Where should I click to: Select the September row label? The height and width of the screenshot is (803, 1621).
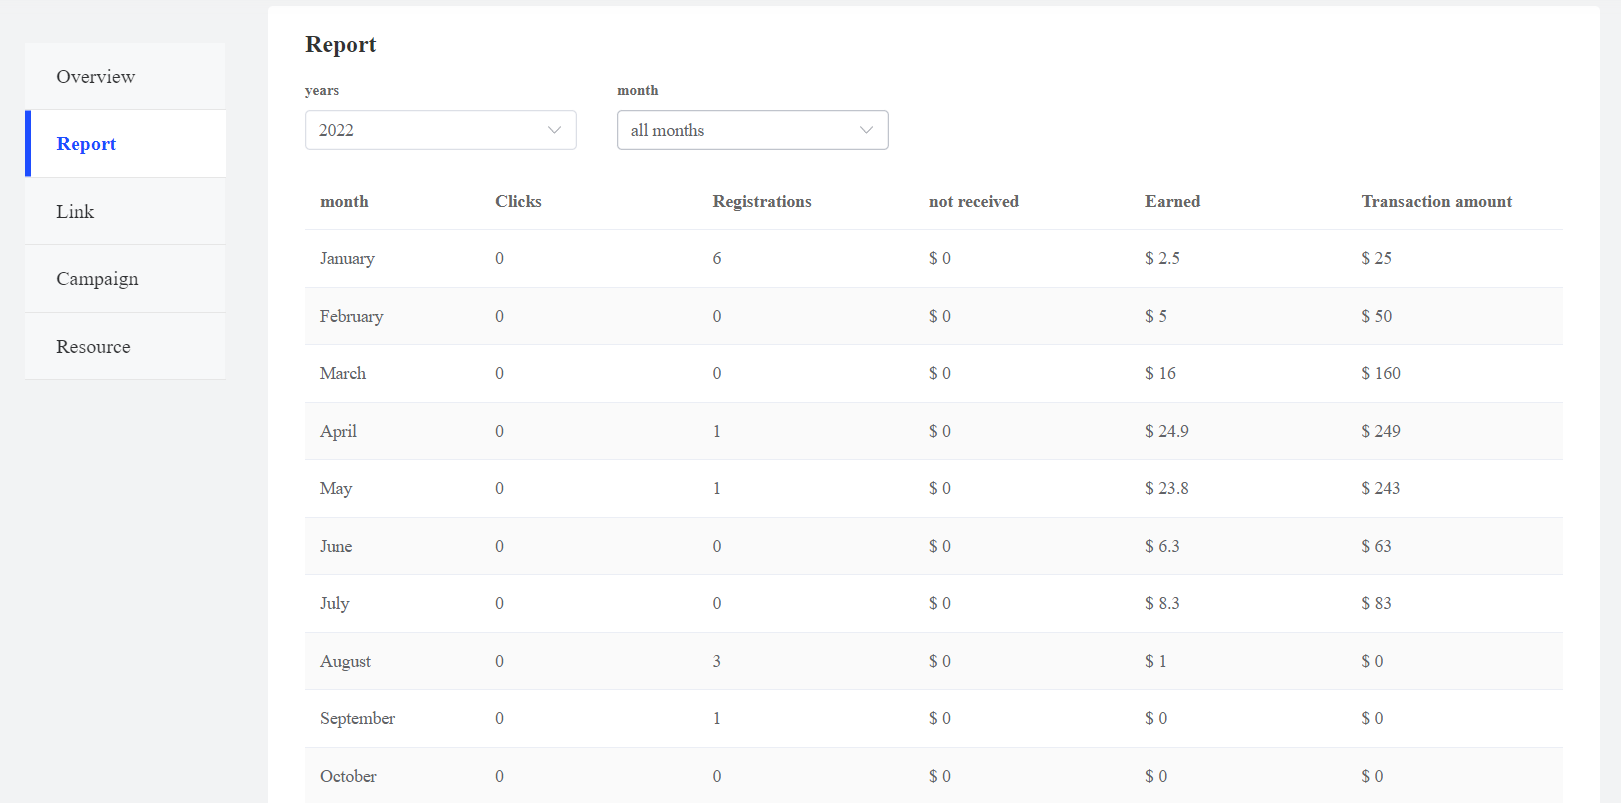[x=357, y=718]
